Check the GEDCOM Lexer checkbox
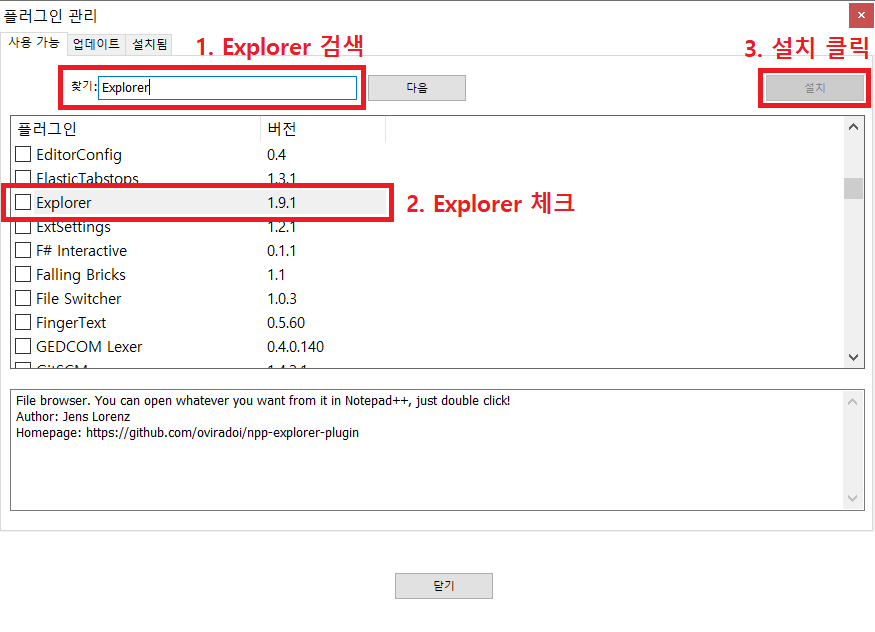The image size is (875, 632). [23, 346]
